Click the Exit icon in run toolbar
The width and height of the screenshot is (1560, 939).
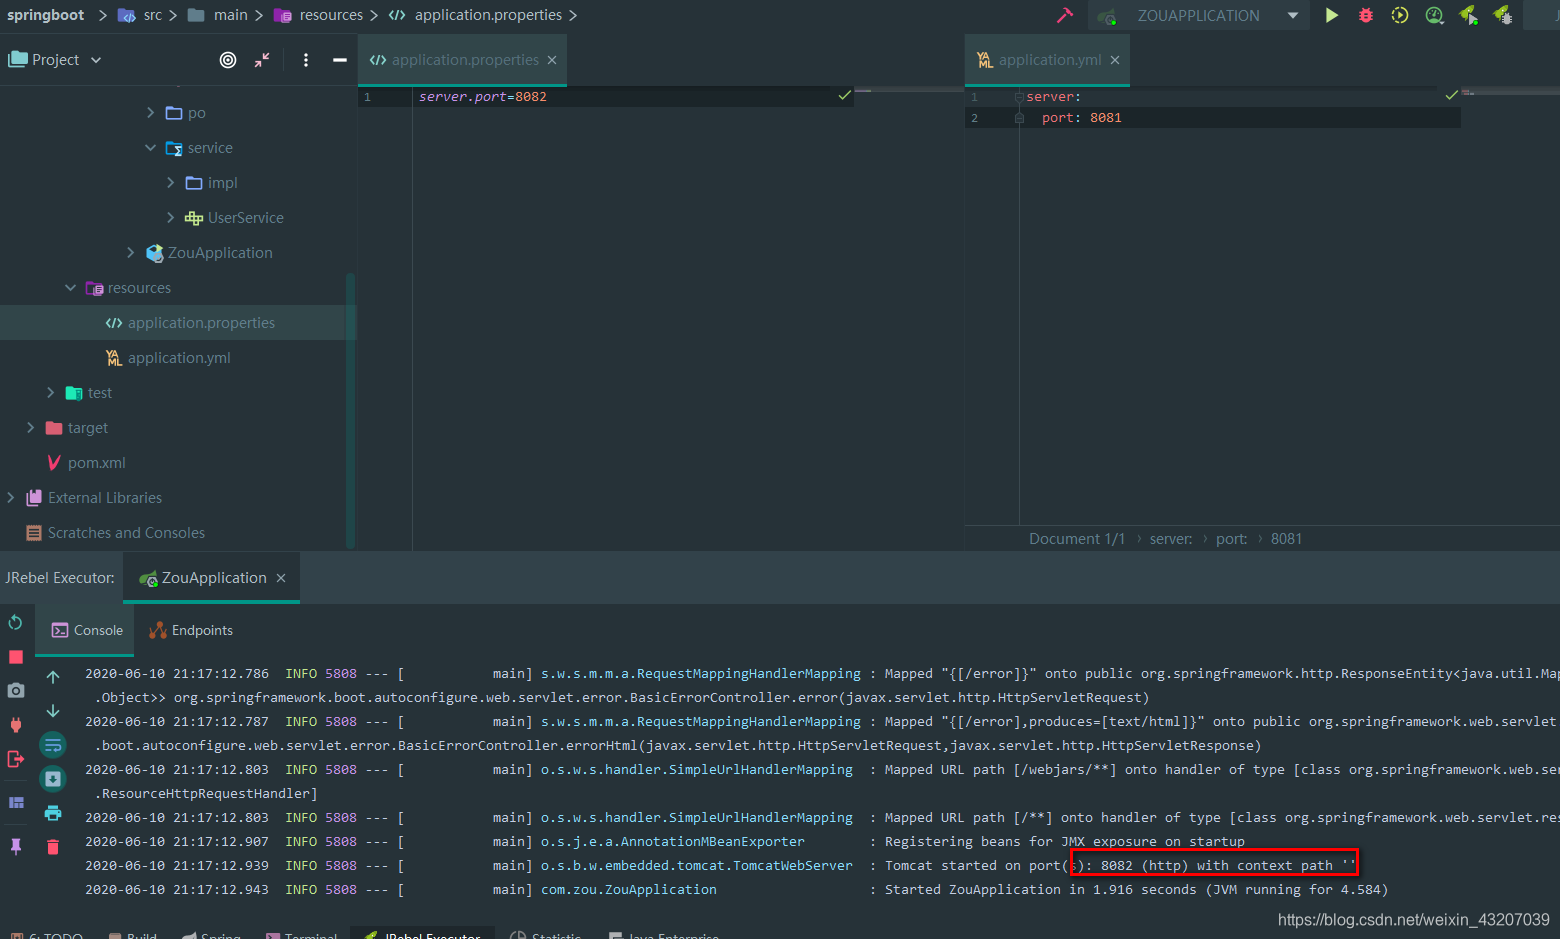(16, 759)
